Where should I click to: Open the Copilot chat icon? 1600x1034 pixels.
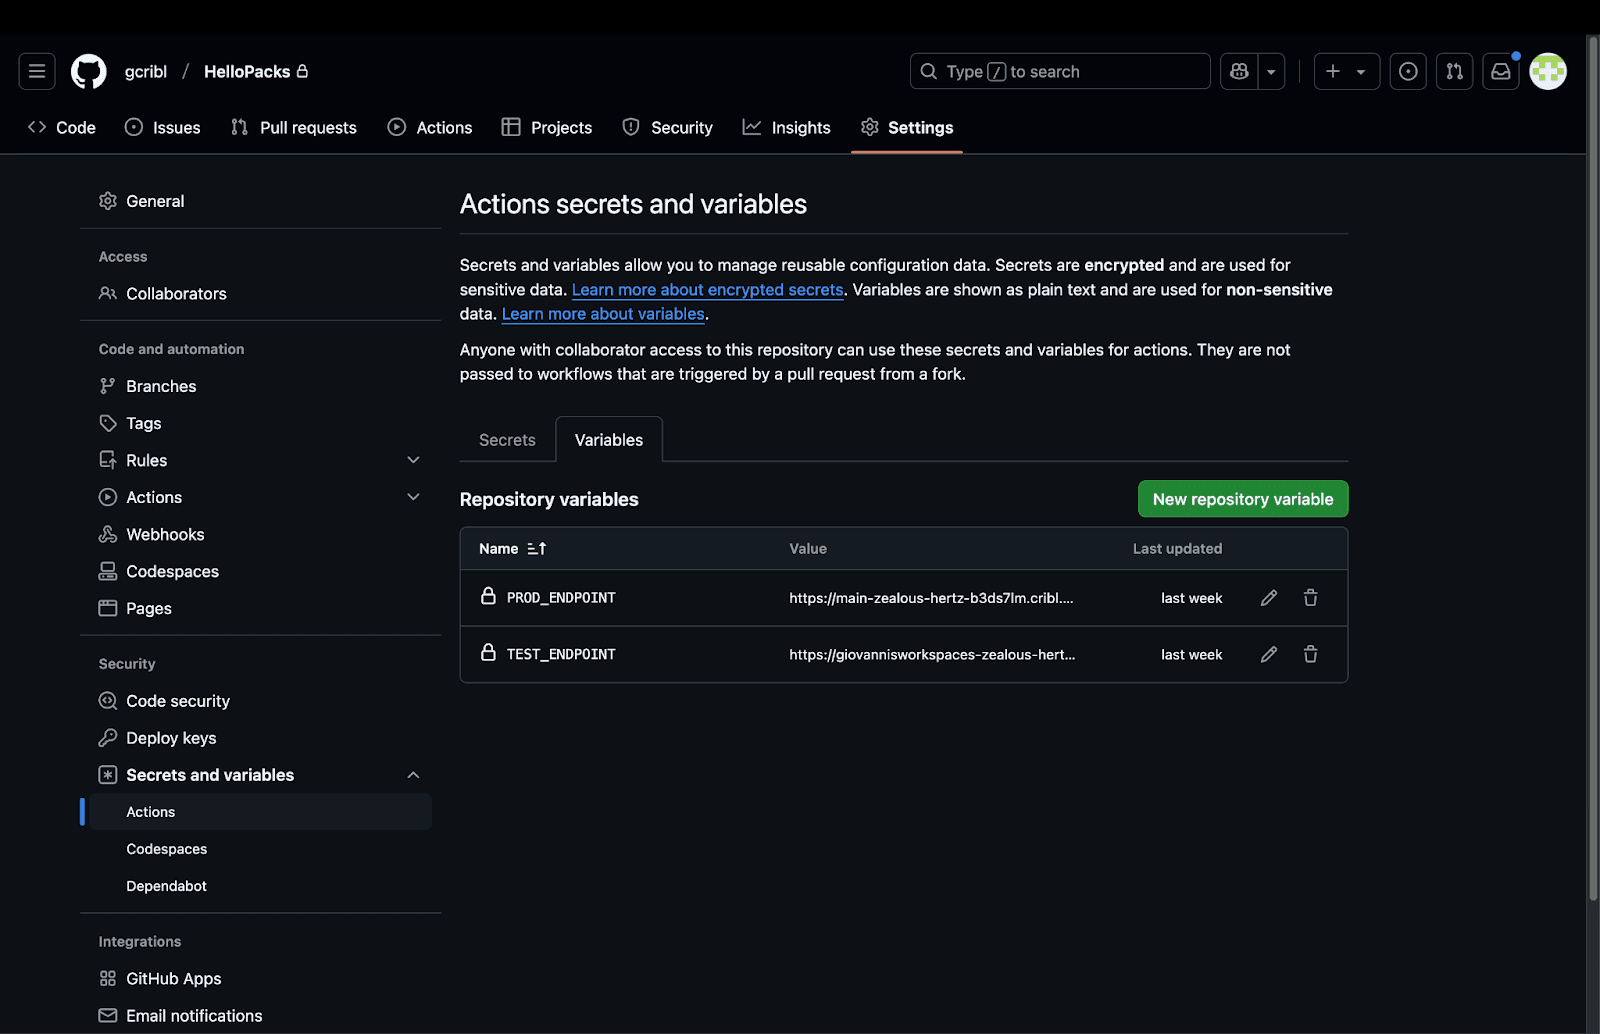[x=1239, y=71]
